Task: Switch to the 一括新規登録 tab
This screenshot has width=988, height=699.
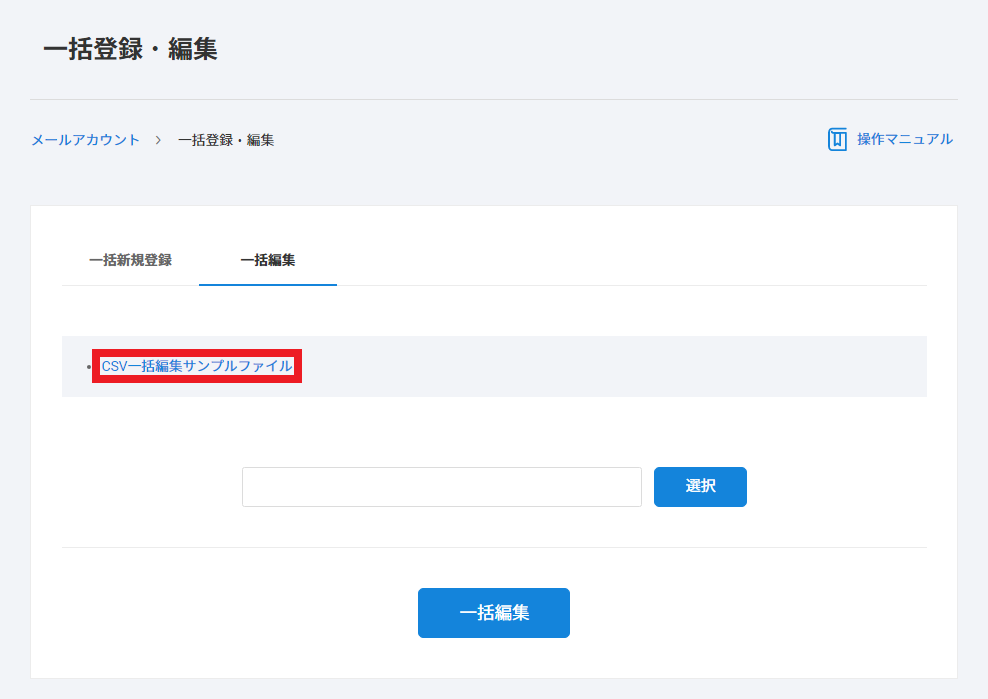Action: pos(130,260)
